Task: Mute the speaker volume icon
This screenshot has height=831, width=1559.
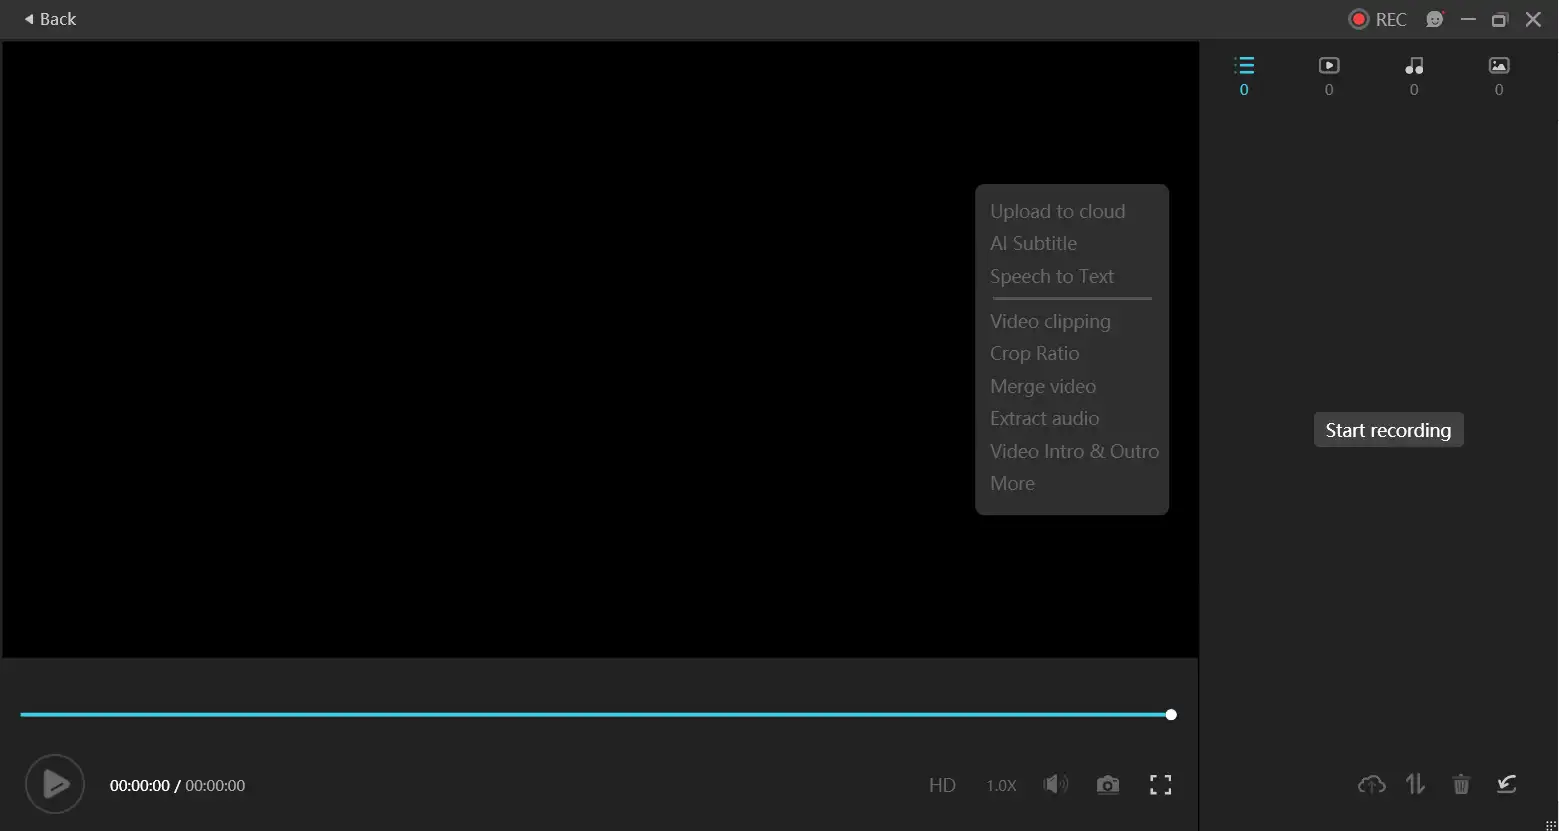Action: click(1055, 785)
